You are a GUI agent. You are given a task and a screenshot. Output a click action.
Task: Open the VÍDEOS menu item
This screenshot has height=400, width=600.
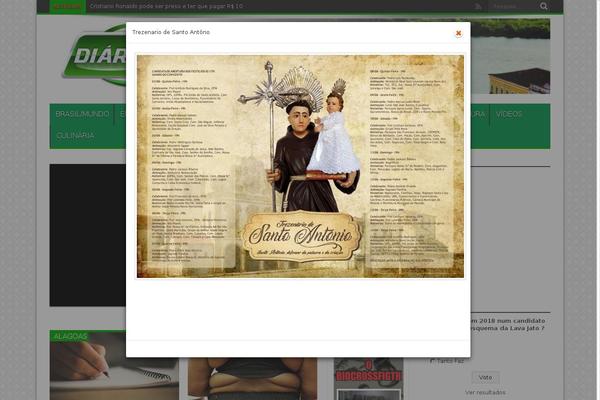pos(509,114)
